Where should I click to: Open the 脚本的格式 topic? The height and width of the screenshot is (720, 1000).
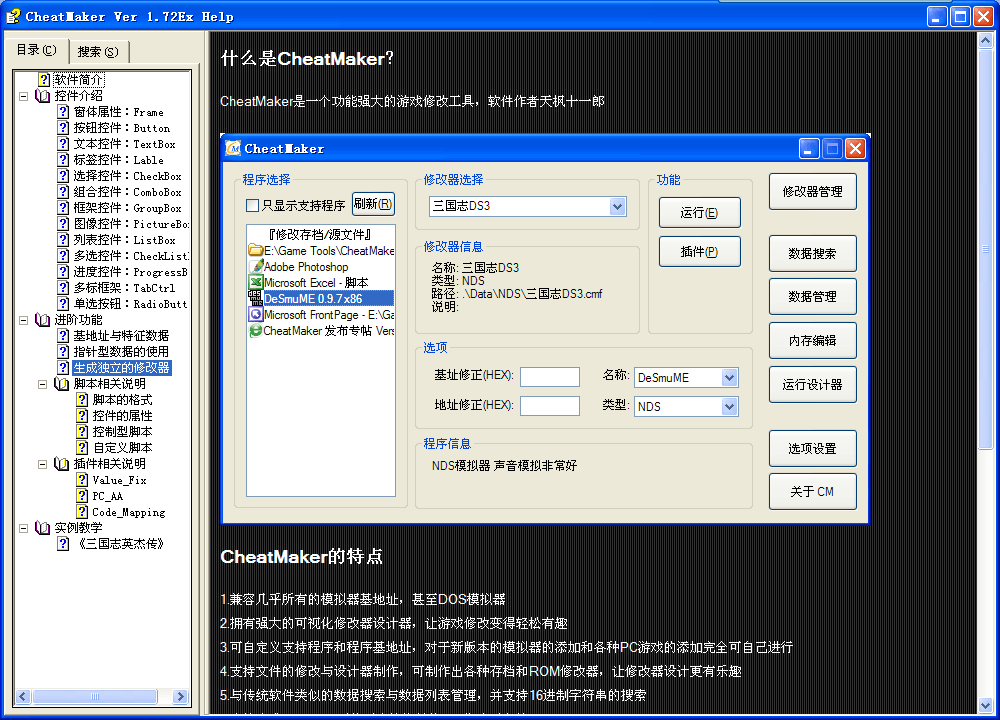122,400
